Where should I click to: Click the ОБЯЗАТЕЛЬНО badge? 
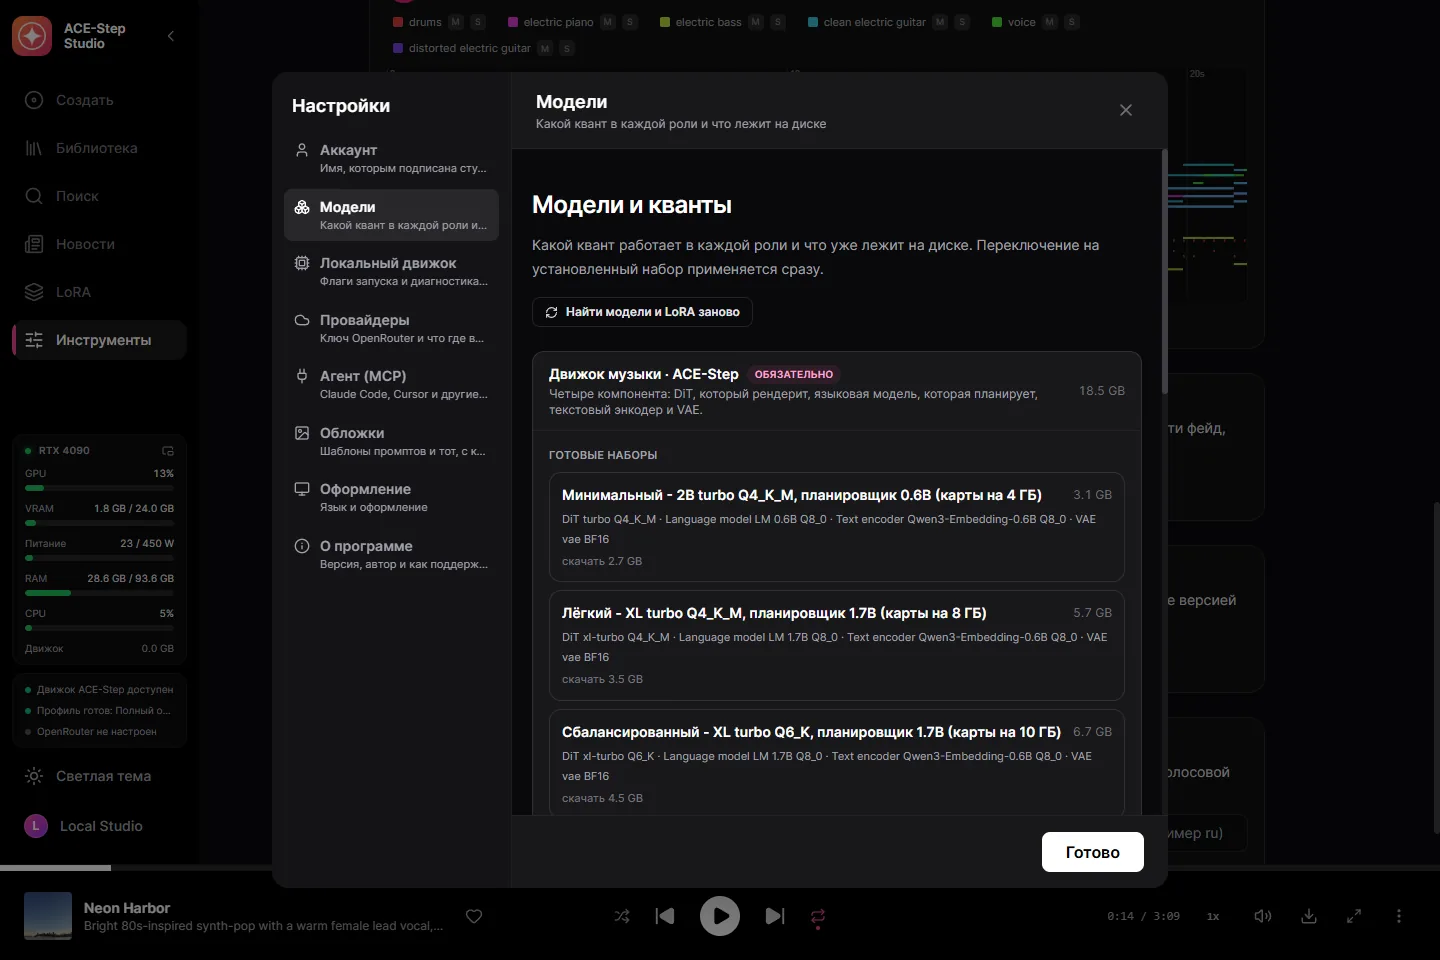tap(794, 374)
